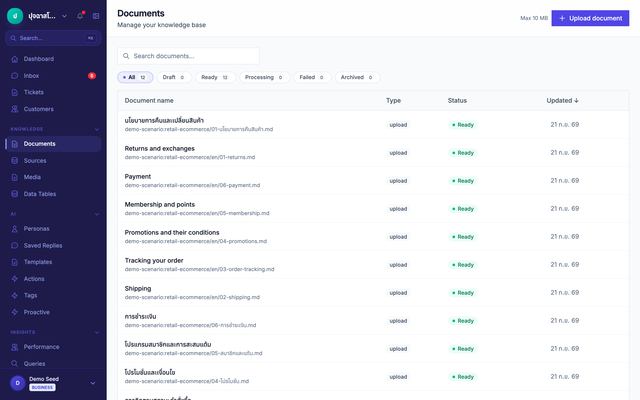This screenshot has height=400, width=640.
Task: Open the workspace switcher dropdown chevron
Action: click(x=64, y=16)
